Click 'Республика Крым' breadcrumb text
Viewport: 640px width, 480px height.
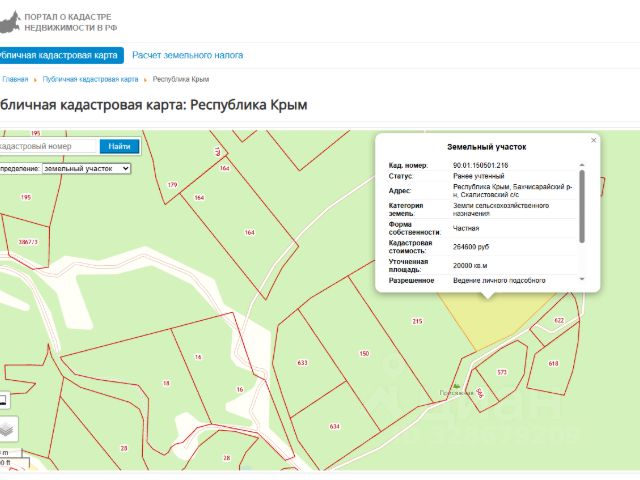pyautogui.click(x=181, y=79)
